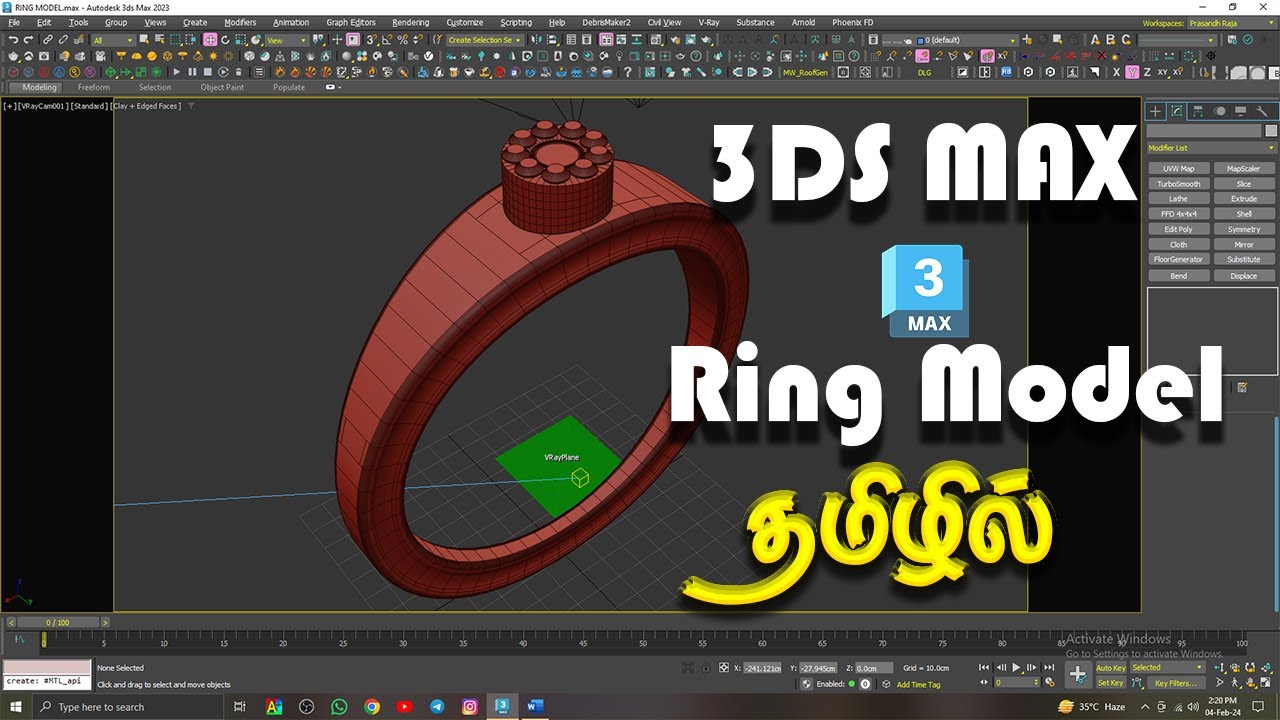Click the highlighted Y axis constraint icon

coord(1131,72)
